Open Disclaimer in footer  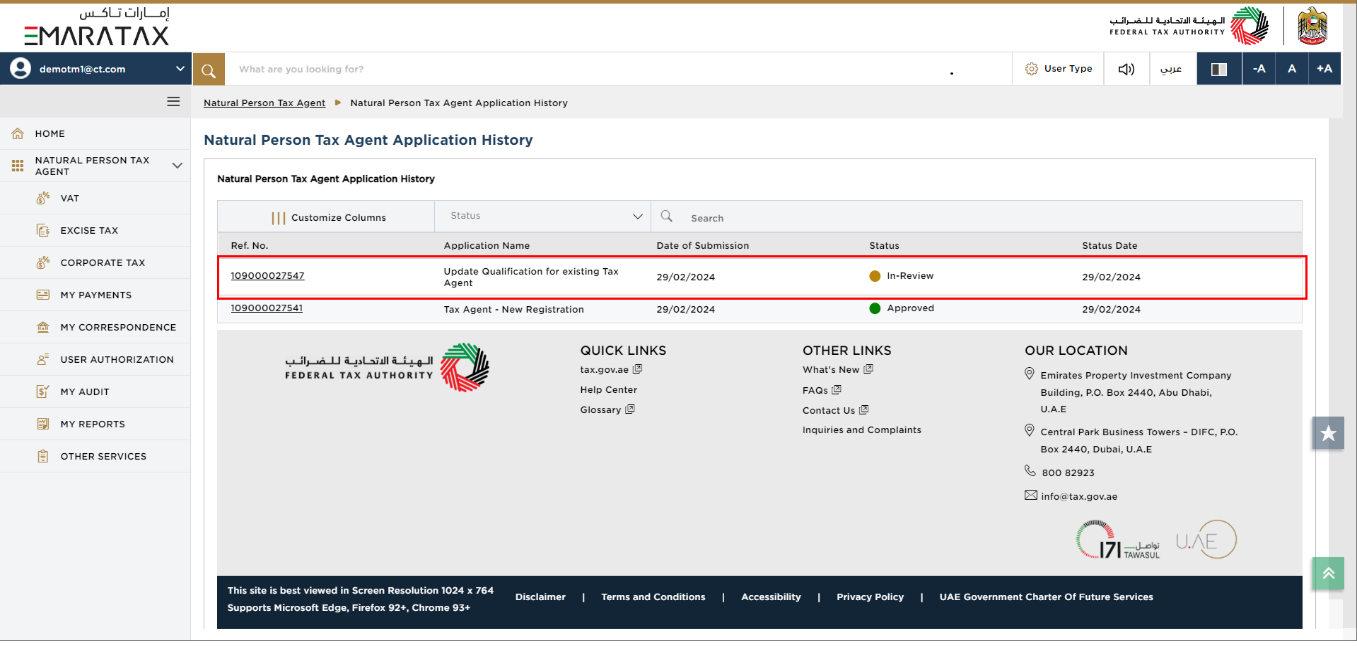click(x=540, y=597)
